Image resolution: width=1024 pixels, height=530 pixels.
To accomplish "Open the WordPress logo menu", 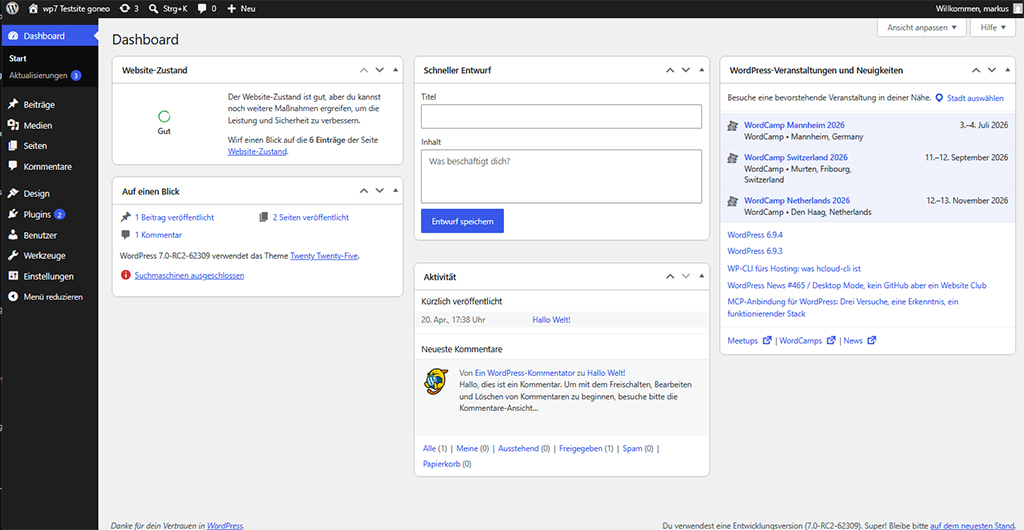I will (13, 8).
